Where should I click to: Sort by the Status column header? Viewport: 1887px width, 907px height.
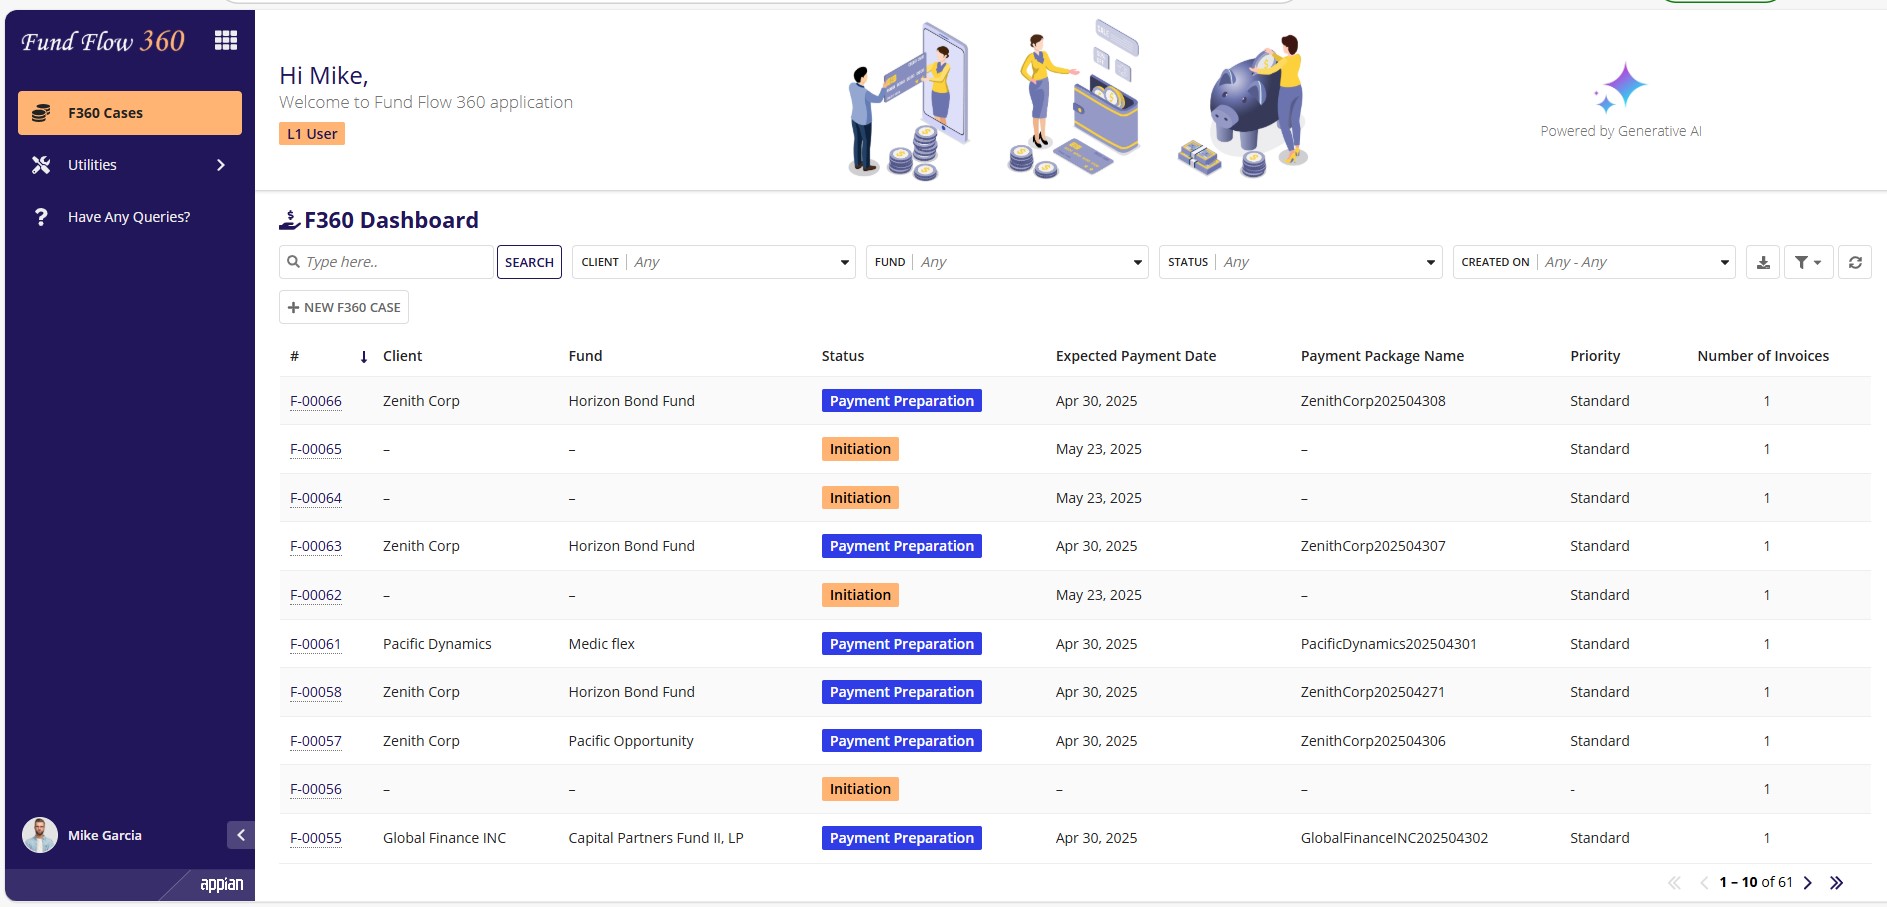point(843,356)
